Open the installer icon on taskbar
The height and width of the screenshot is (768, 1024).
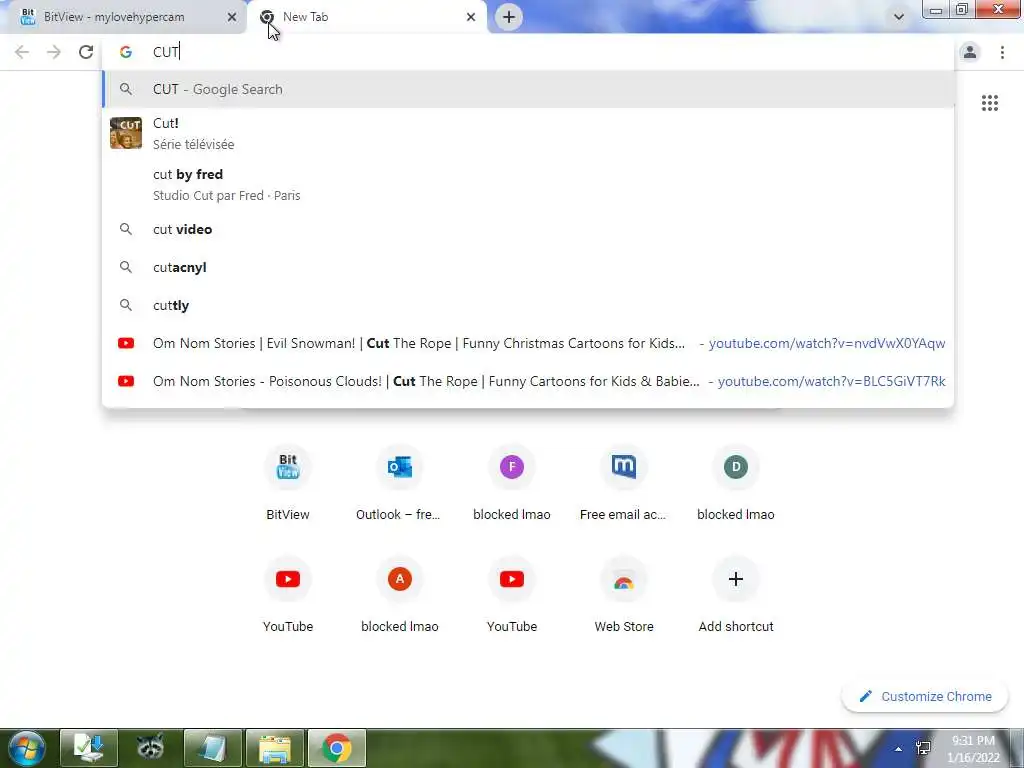pos(89,748)
